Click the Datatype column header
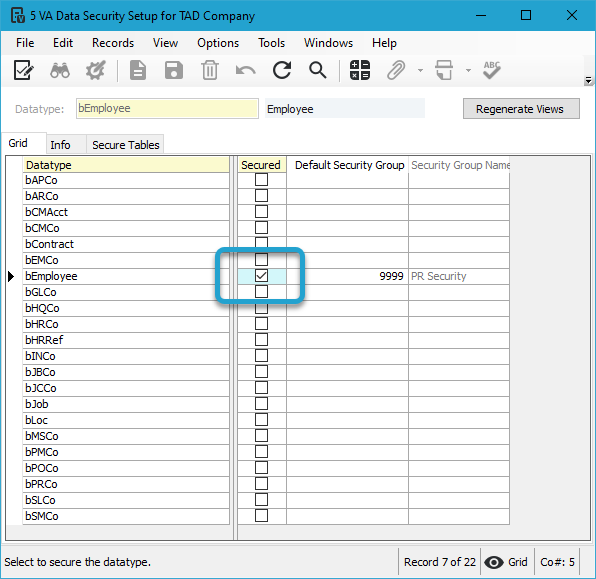 point(126,165)
